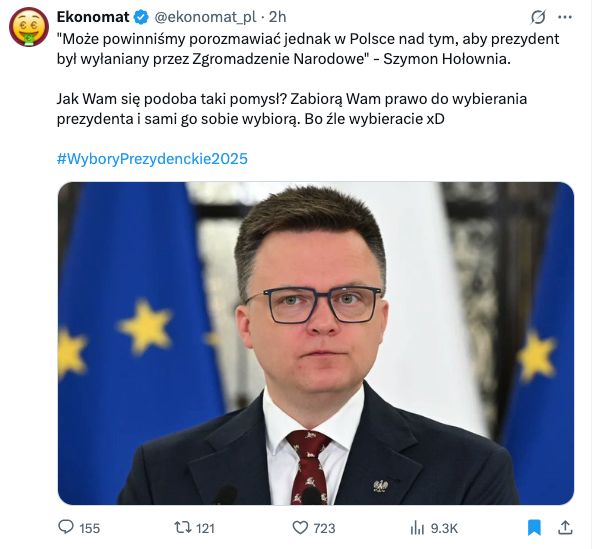
Task: Repost the tweet using the retweet icon
Action: 183,528
